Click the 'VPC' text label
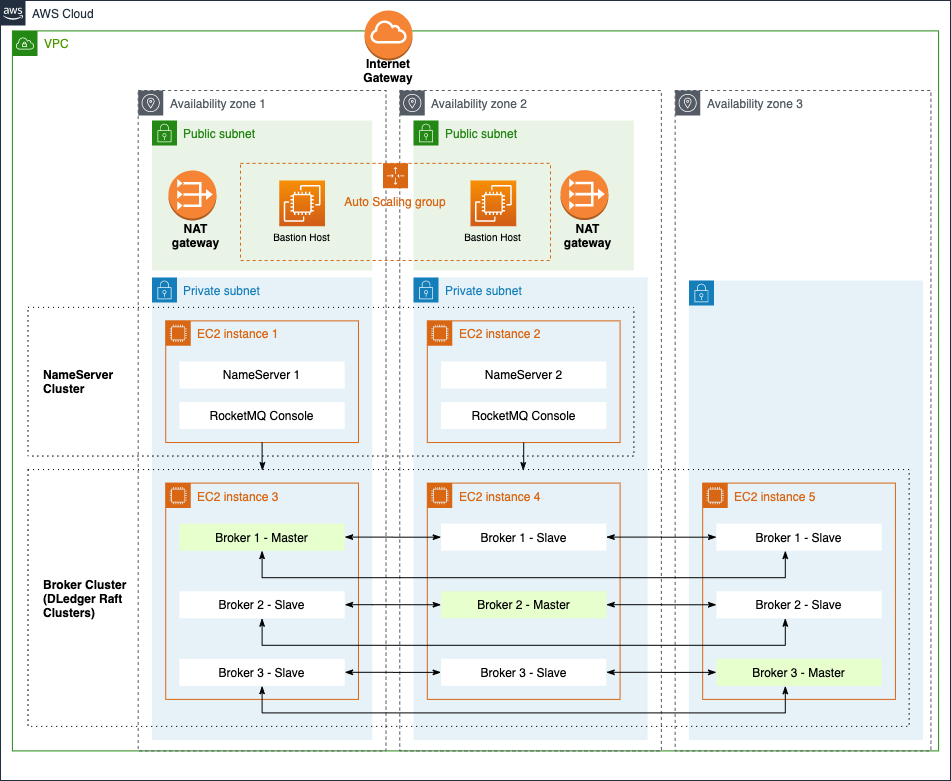Image resolution: width=951 pixels, height=781 pixels. [x=56, y=44]
